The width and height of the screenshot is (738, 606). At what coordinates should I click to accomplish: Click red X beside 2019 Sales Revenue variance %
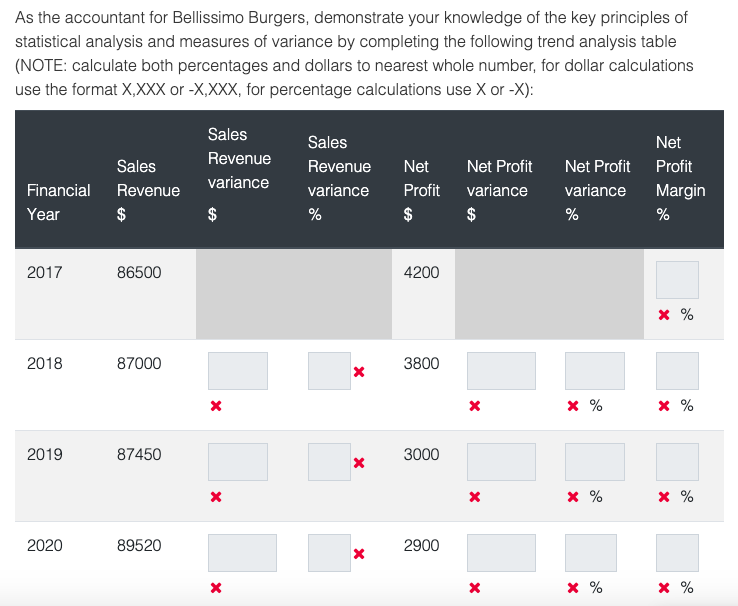pos(359,463)
